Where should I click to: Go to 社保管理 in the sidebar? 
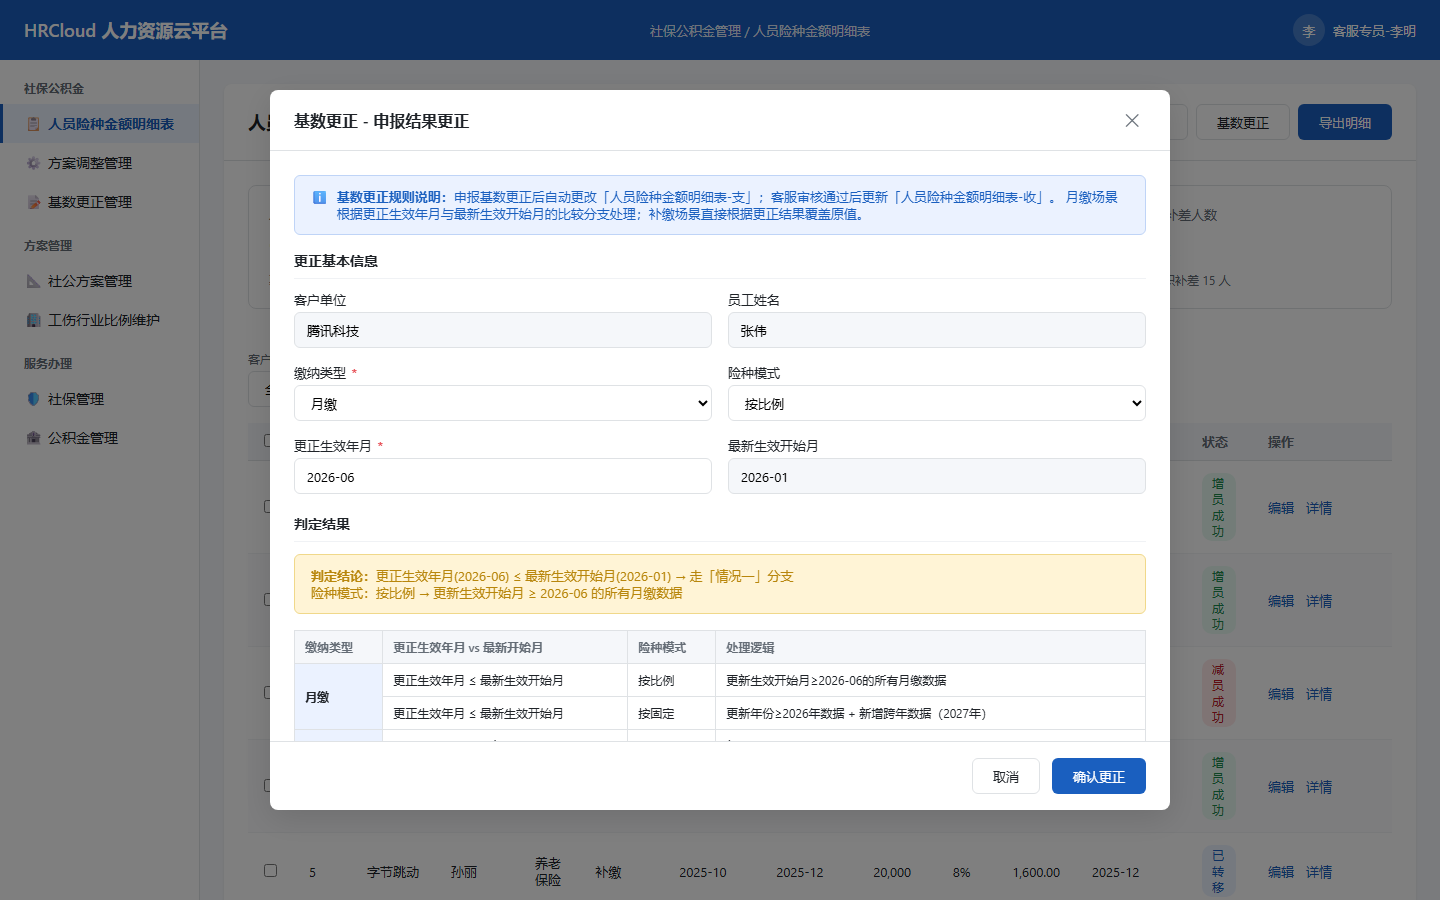[x=100, y=399]
